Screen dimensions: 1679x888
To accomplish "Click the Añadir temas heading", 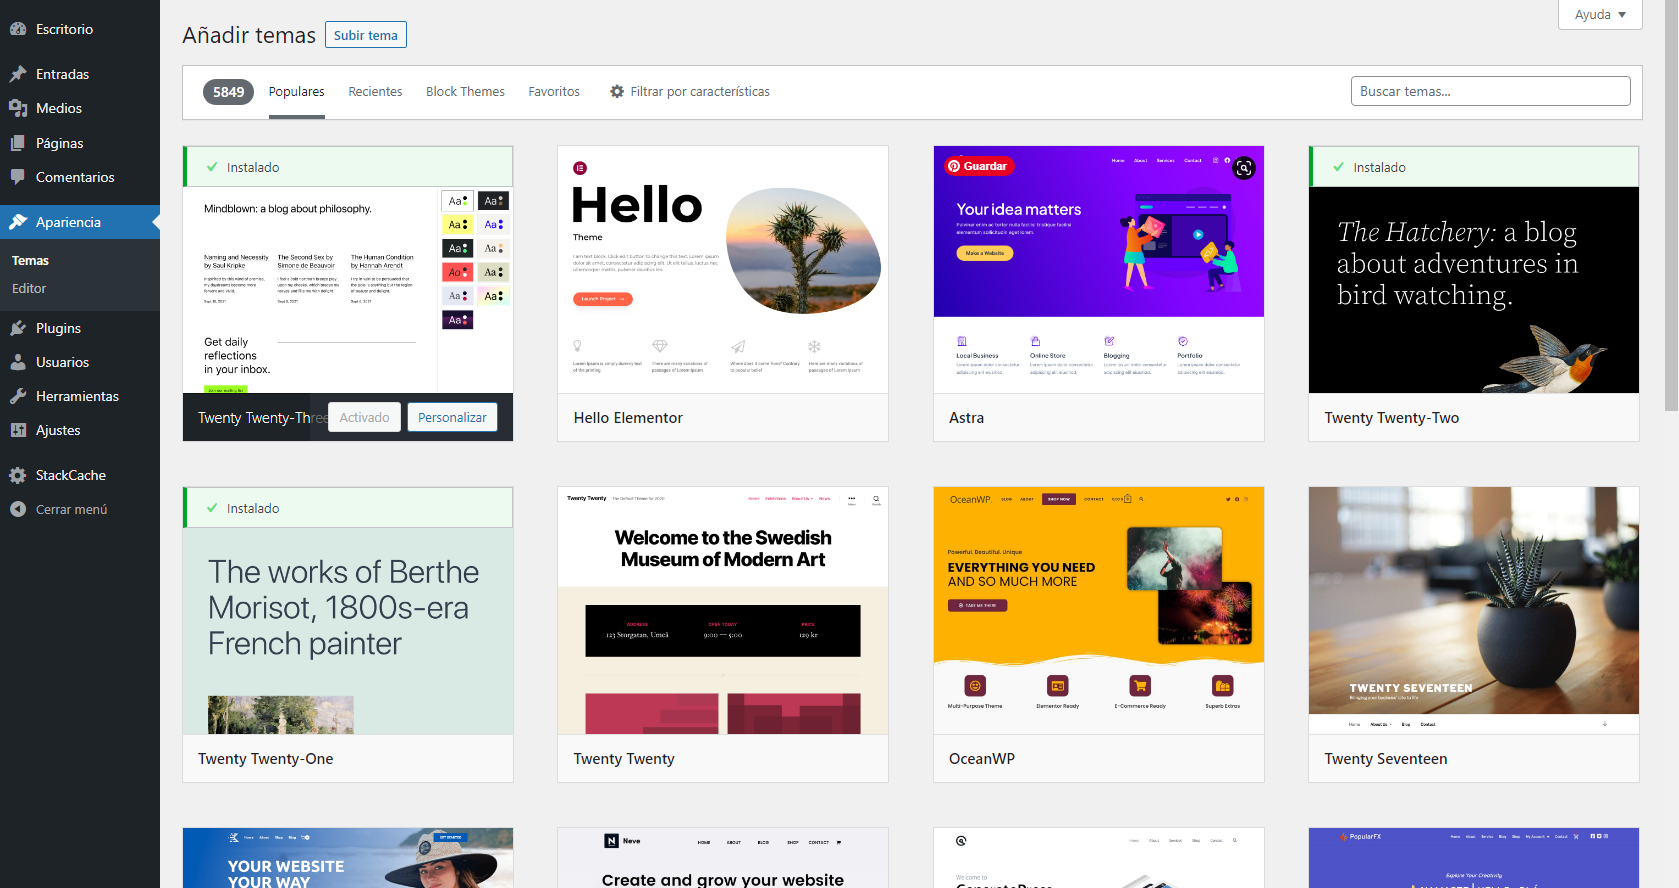I will [249, 35].
